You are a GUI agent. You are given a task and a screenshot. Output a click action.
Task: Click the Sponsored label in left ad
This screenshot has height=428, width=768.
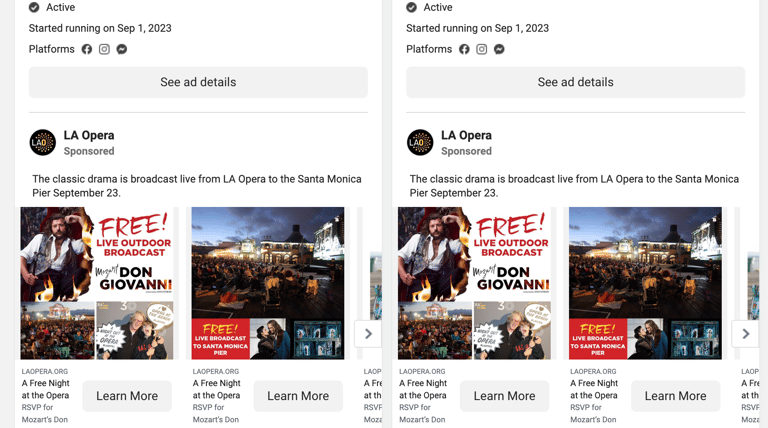click(x=89, y=151)
